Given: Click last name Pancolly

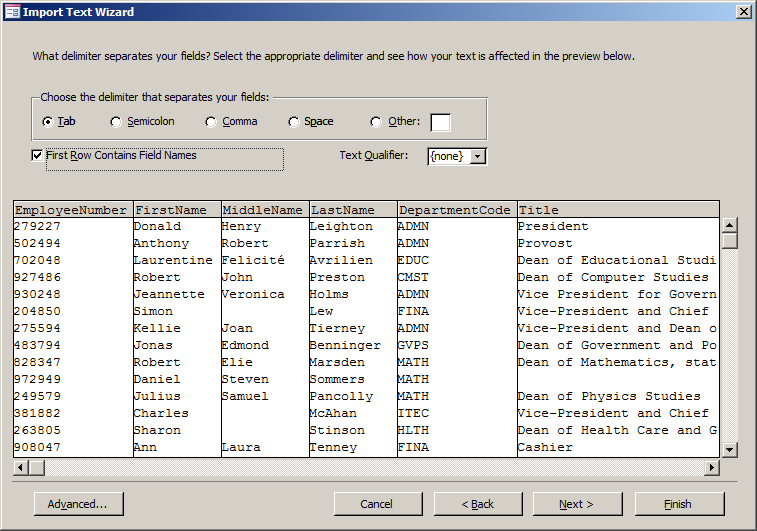Looking at the screenshot, I should [x=341, y=396].
